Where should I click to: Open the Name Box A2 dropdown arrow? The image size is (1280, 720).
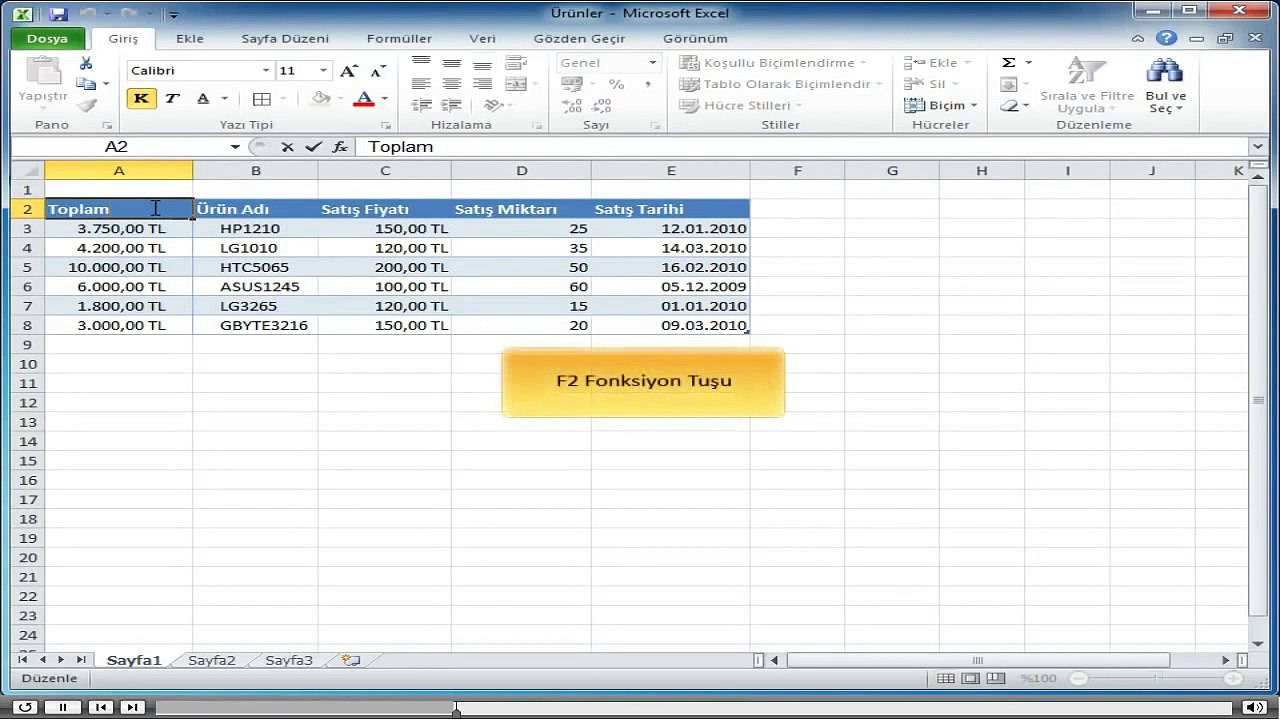[235, 147]
